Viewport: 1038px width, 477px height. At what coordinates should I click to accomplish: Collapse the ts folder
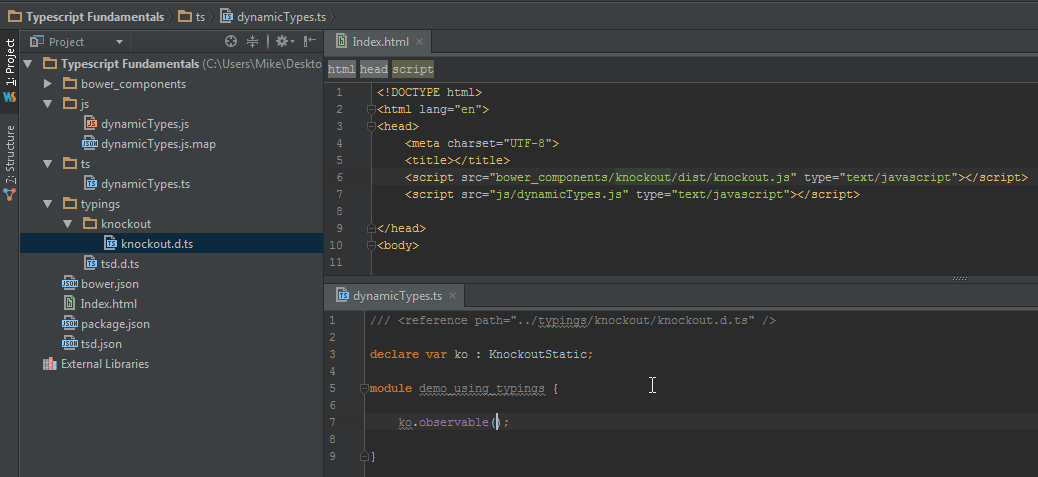tap(48, 164)
